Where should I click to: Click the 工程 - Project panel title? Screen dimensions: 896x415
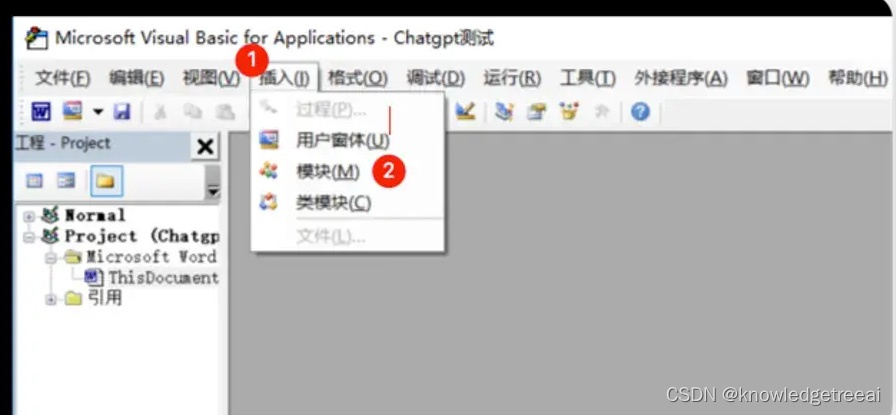63,143
